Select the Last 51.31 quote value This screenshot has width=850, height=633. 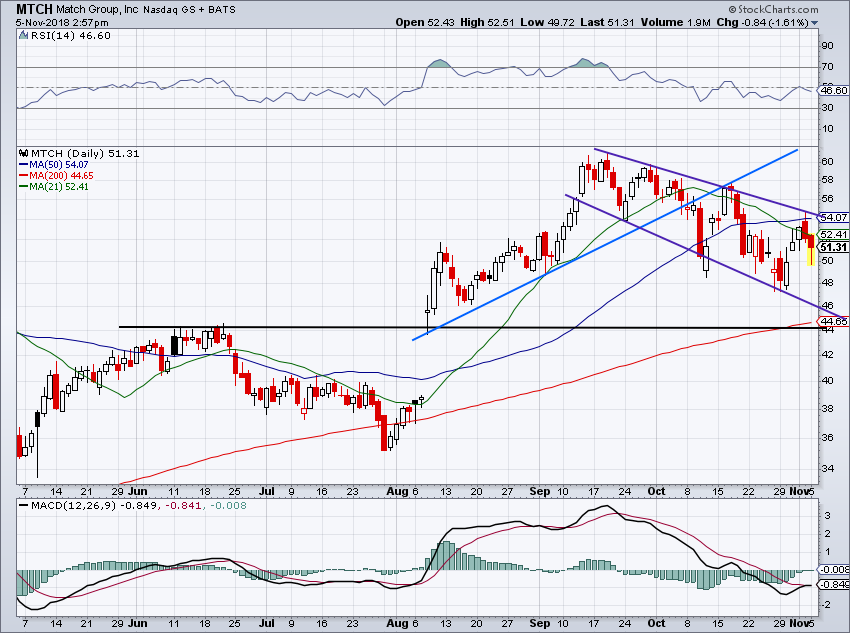[x=607, y=22]
